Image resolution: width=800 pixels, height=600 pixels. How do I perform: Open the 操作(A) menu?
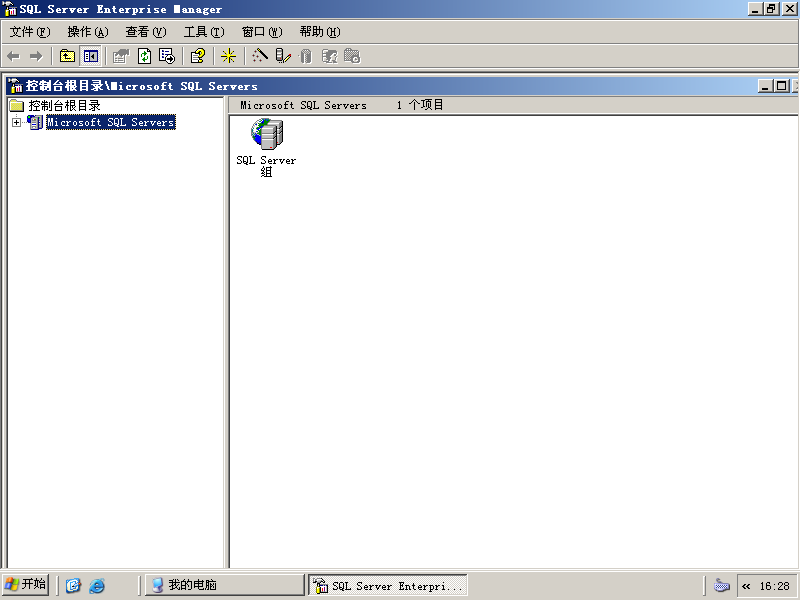88,32
